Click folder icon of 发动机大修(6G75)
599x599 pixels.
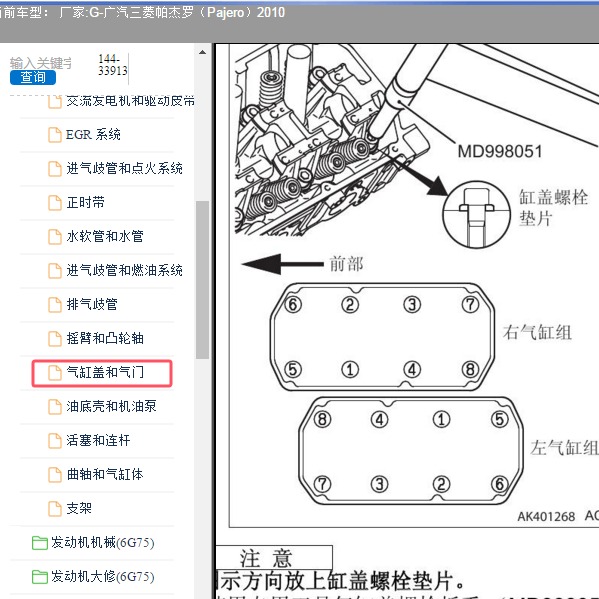pos(39,577)
